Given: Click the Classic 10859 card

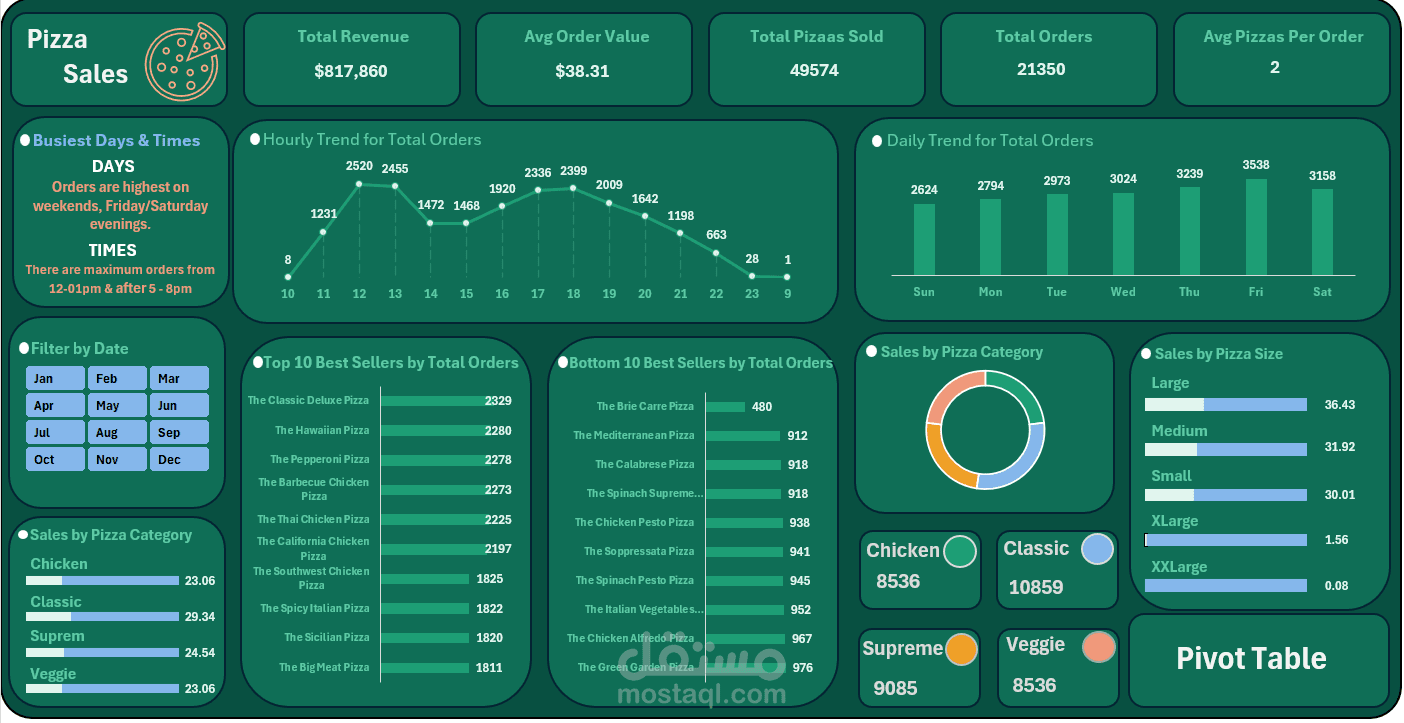Looking at the screenshot, I should [1058, 570].
